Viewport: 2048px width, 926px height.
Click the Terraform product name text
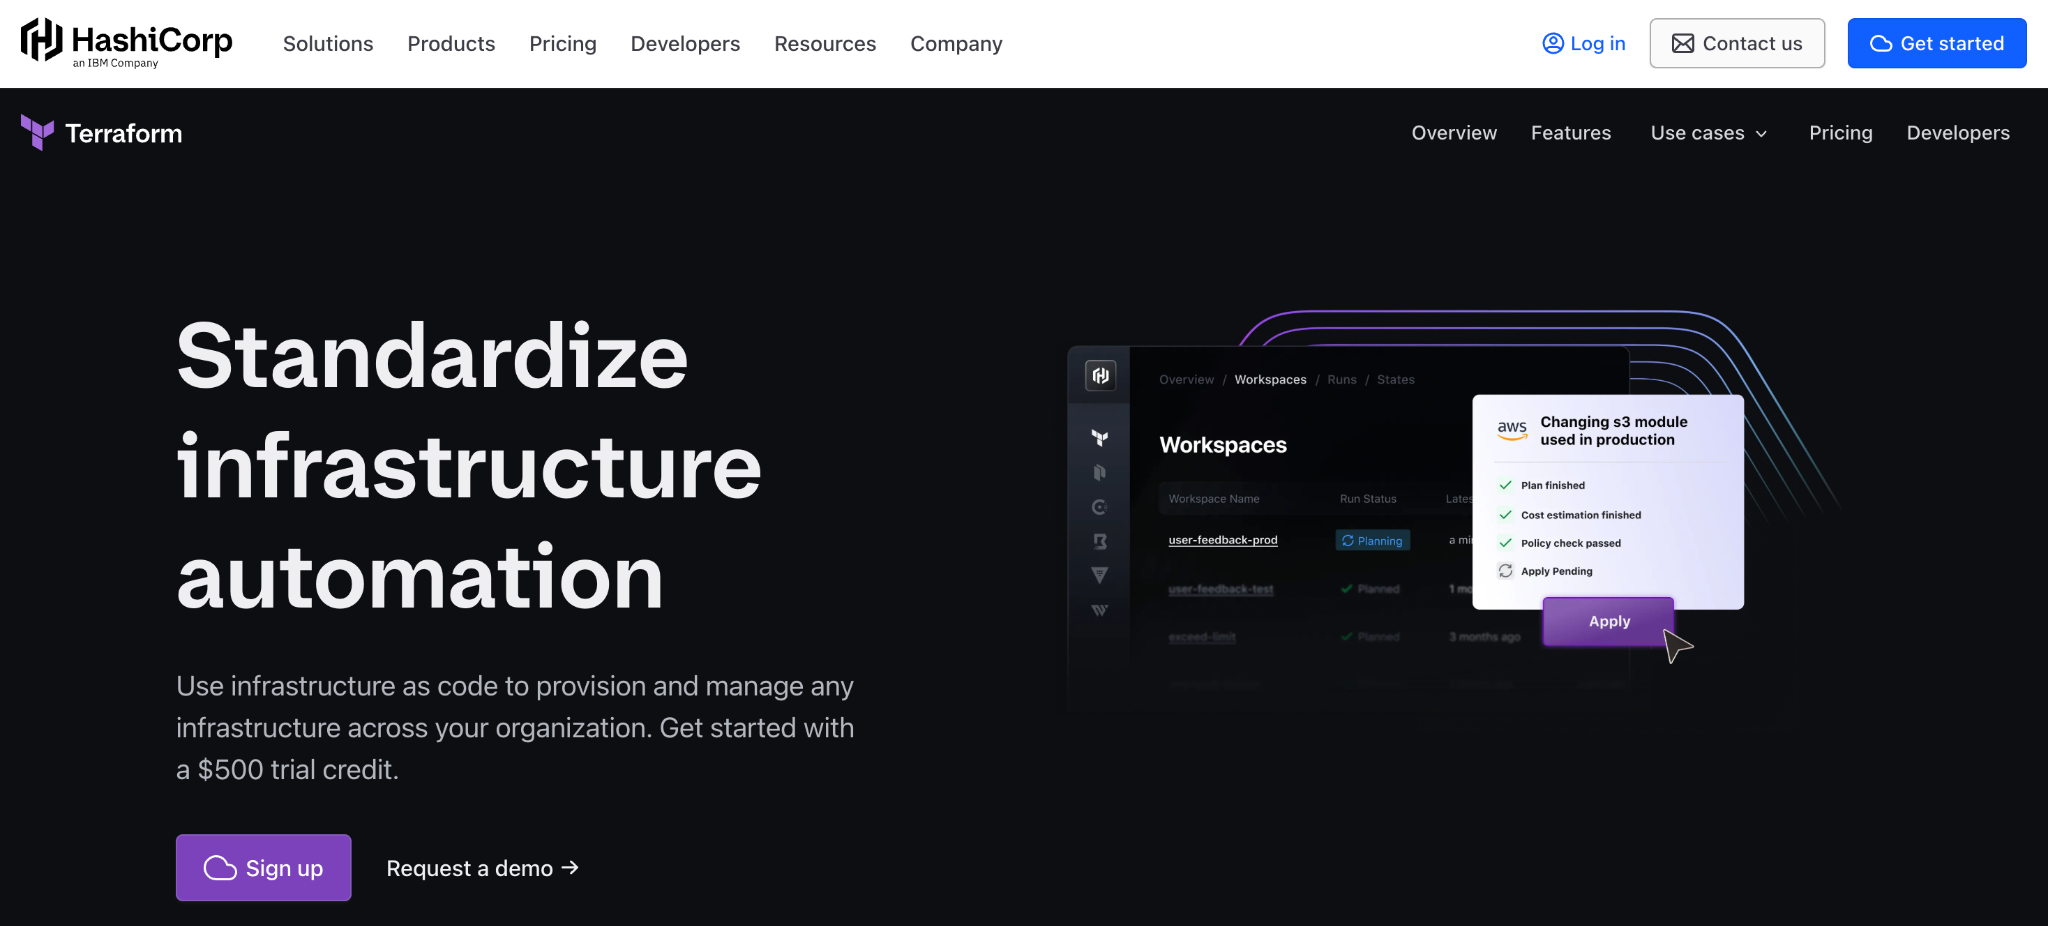(x=124, y=133)
